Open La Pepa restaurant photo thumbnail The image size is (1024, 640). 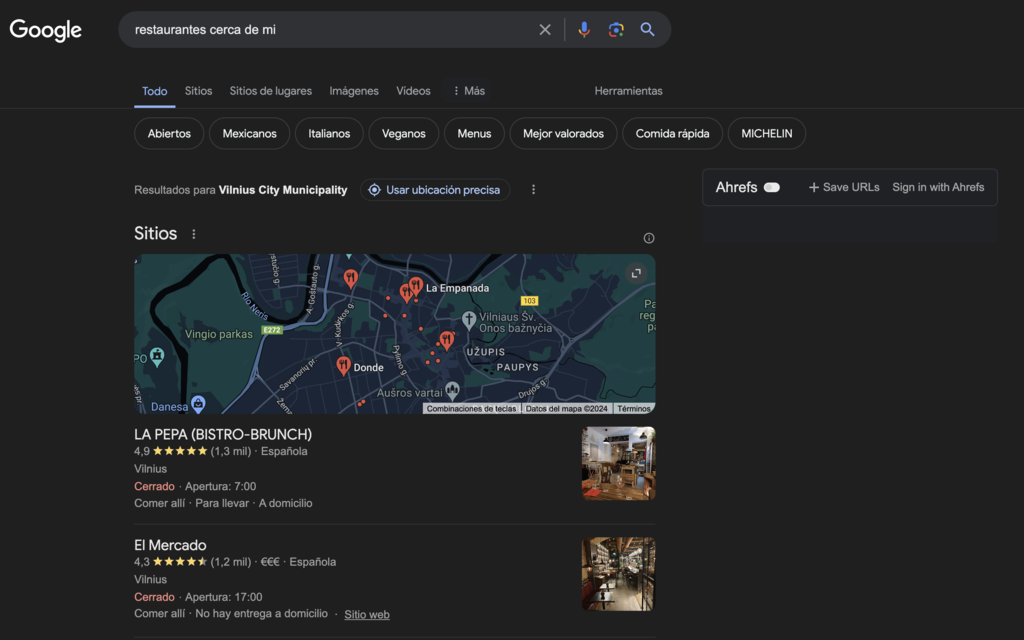click(618, 463)
